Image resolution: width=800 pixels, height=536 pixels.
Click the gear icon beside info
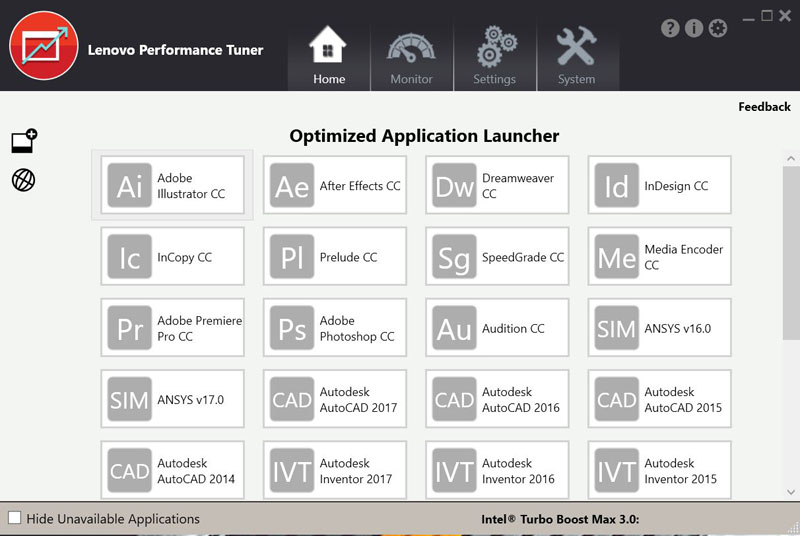(x=718, y=28)
